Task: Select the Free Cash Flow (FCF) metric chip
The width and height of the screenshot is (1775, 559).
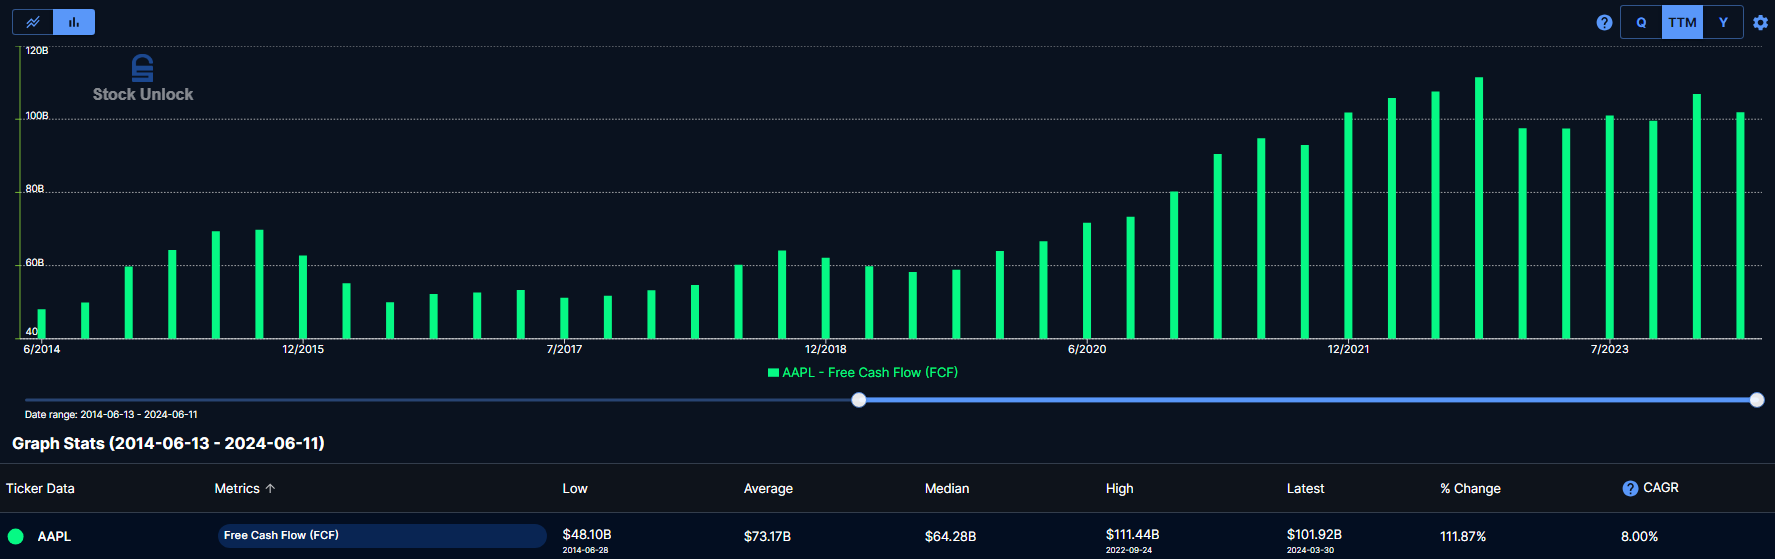Action: pos(382,536)
